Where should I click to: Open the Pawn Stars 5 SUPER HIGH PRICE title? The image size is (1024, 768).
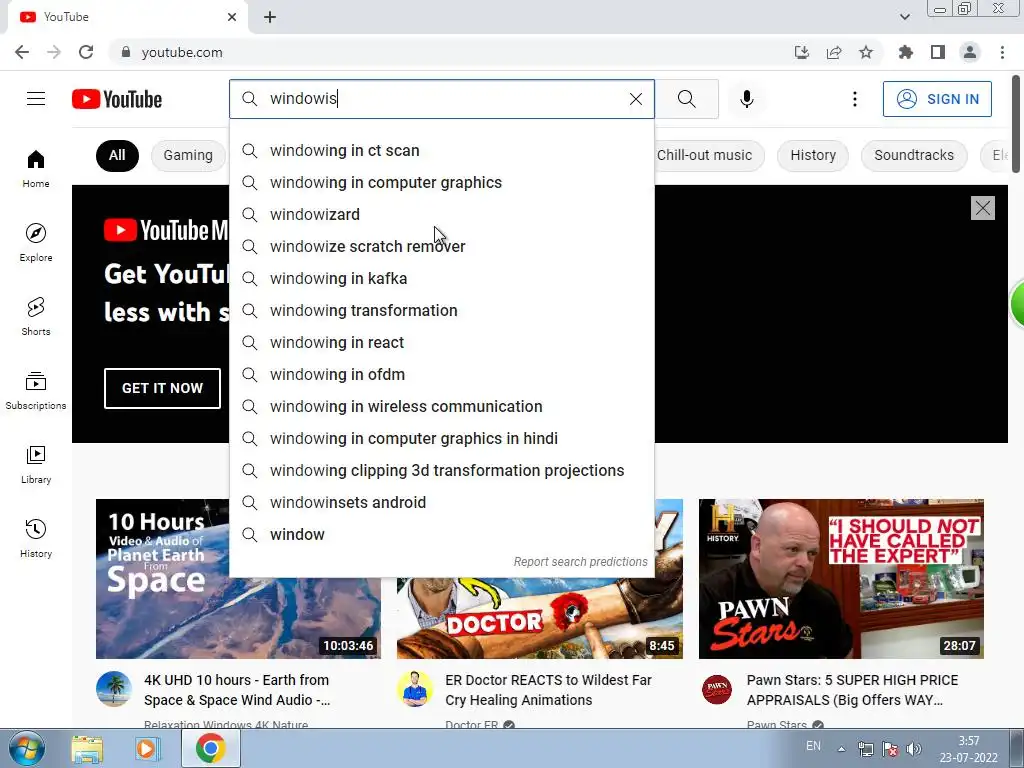point(852,690)
